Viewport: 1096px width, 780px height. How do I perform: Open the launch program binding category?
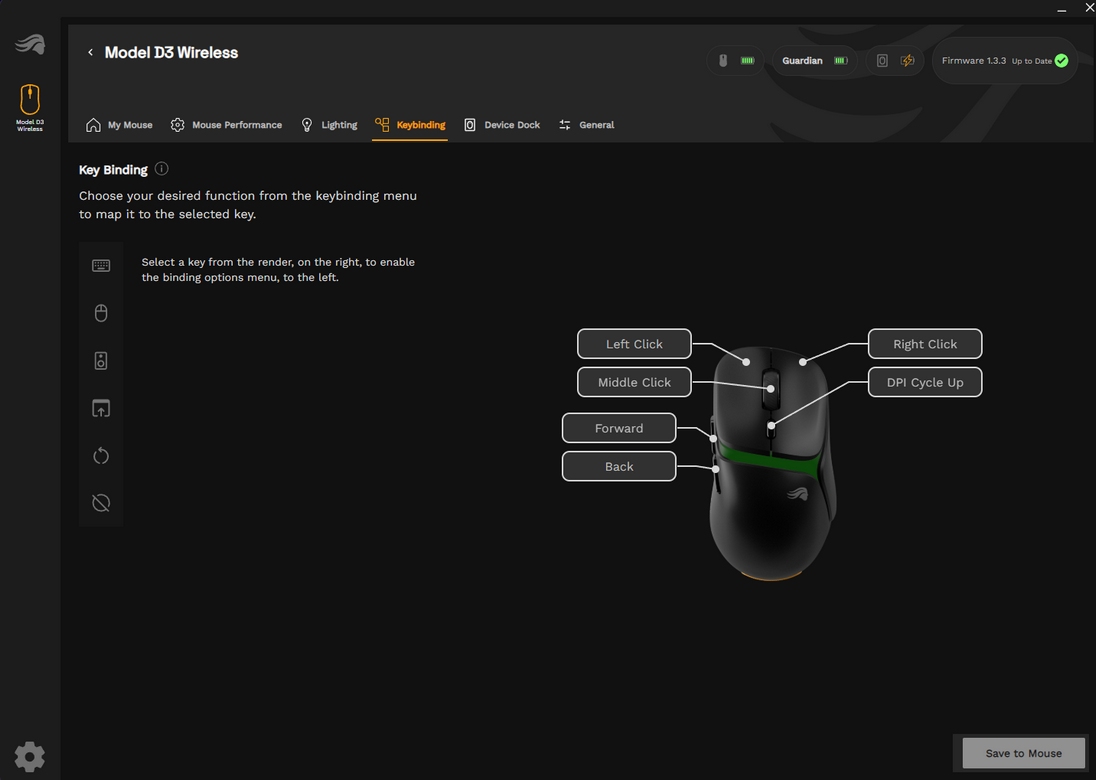click(x=101, y=408)
